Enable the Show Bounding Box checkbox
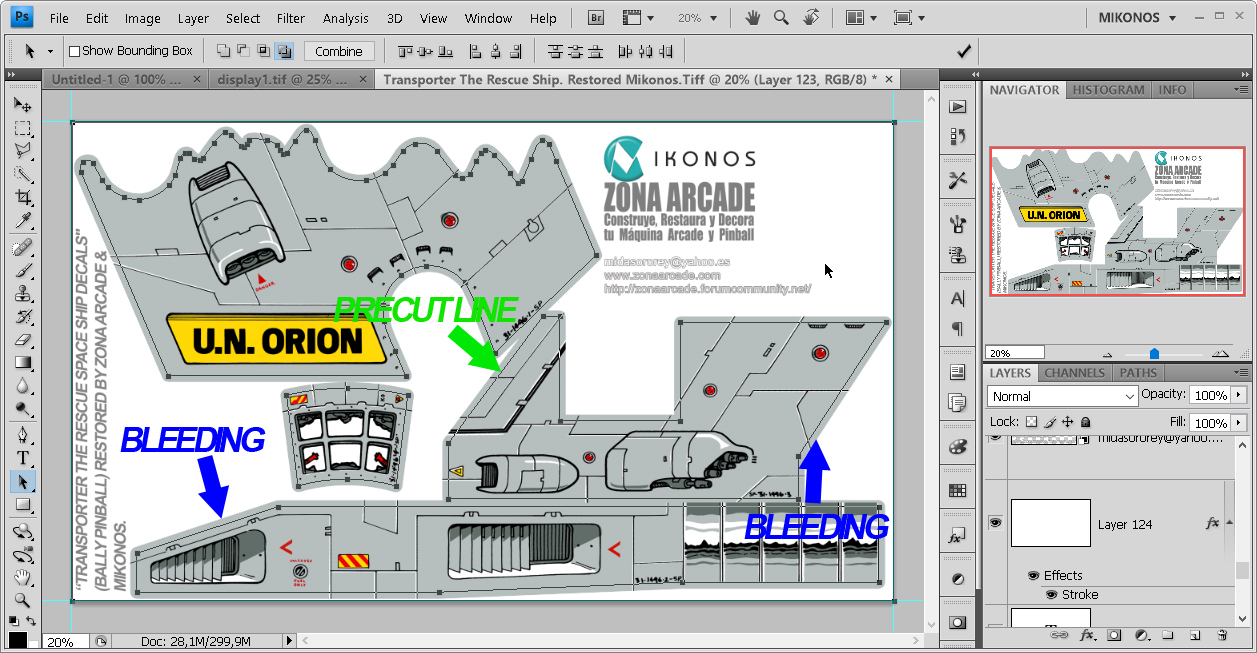The height and width of the screenshot is (653, 1257). (x=74, y=51)
